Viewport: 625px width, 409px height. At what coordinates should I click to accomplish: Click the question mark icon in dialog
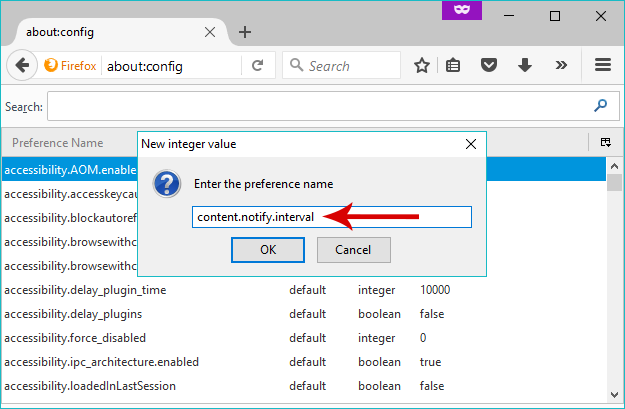[167, 184]
